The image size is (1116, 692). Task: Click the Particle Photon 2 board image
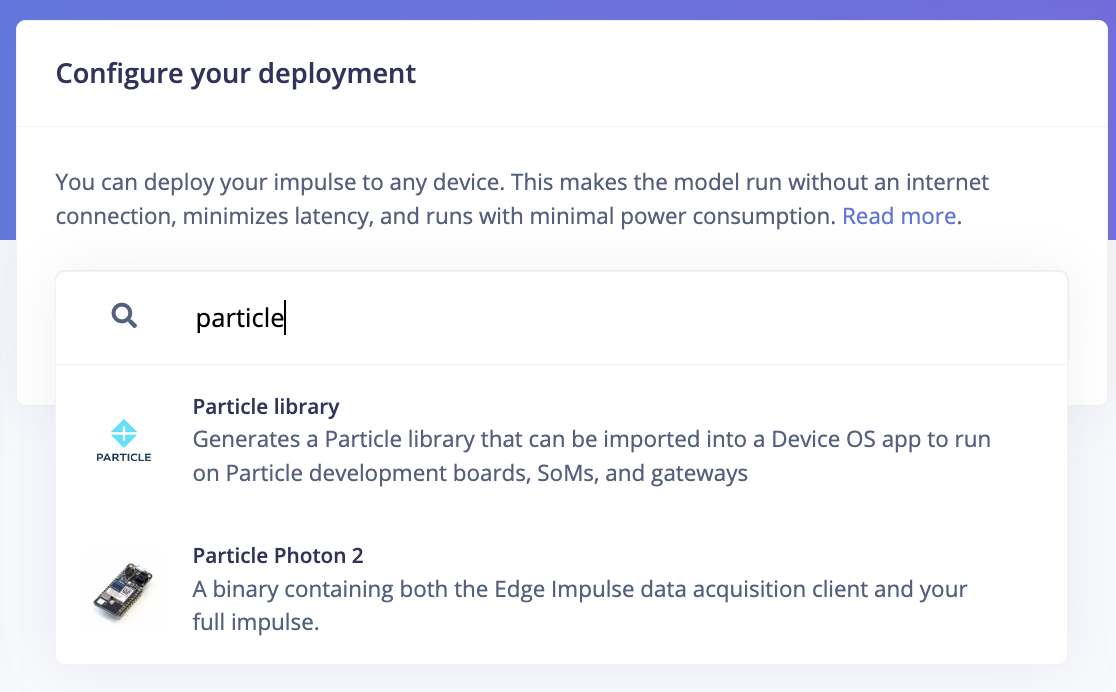click(x=124, y=591)
